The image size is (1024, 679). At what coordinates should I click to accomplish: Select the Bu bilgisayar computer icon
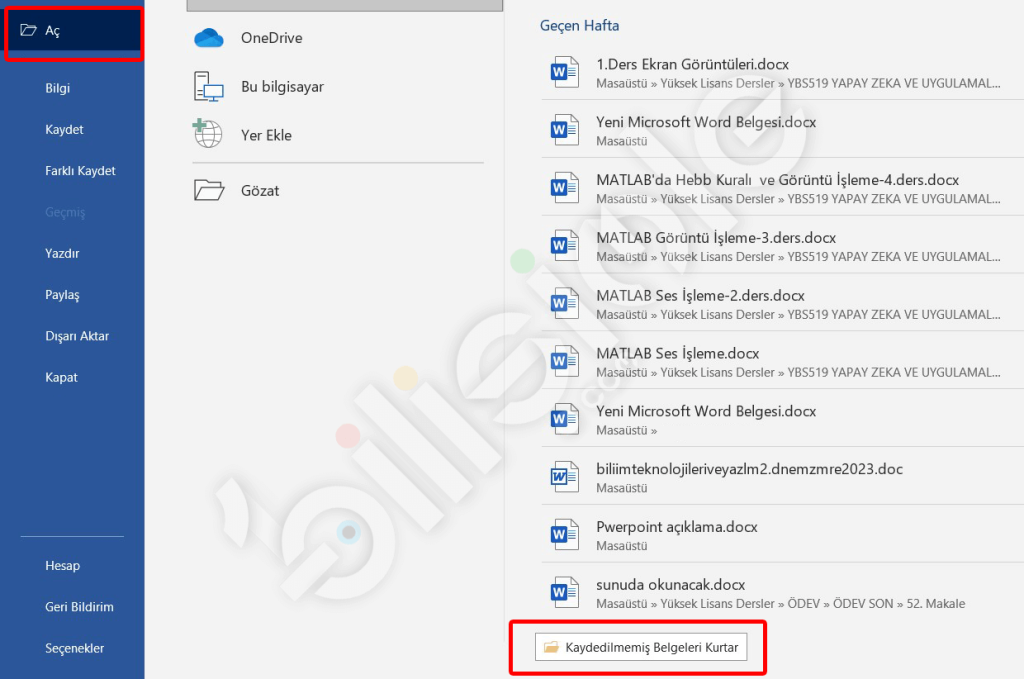coord(208,87)
